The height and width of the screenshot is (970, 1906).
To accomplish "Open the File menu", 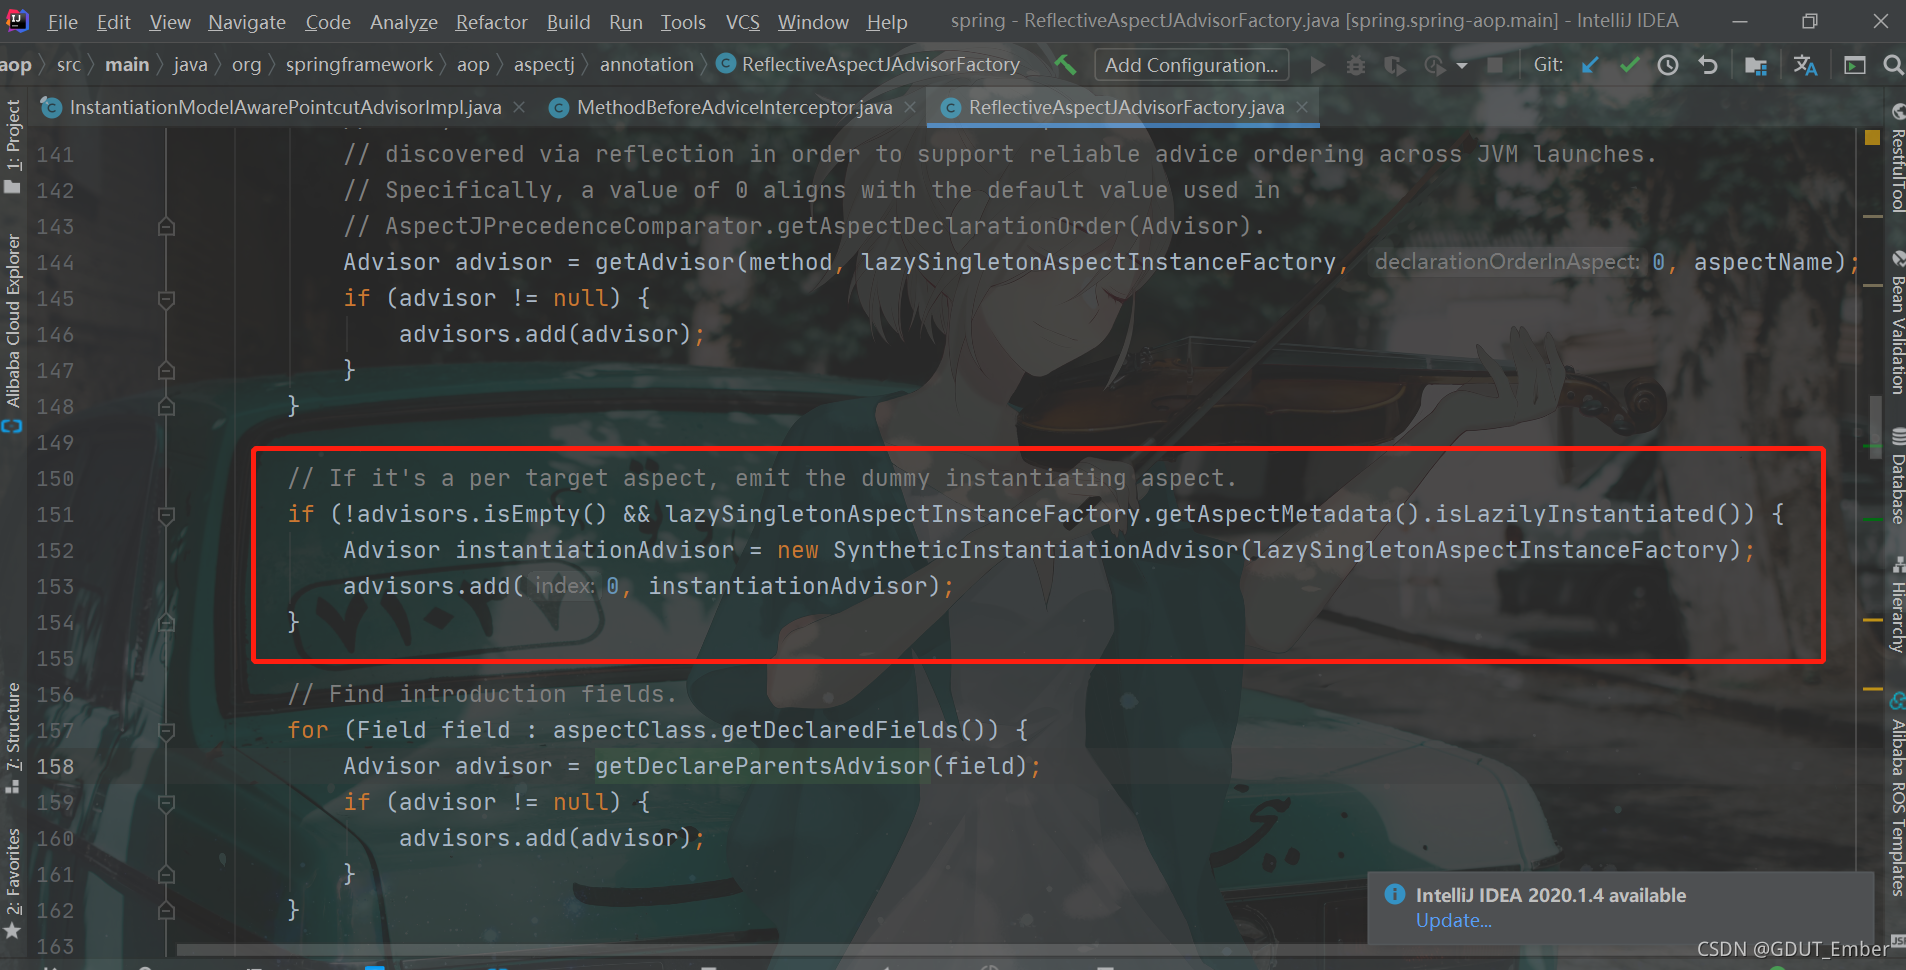I will 62,22.
